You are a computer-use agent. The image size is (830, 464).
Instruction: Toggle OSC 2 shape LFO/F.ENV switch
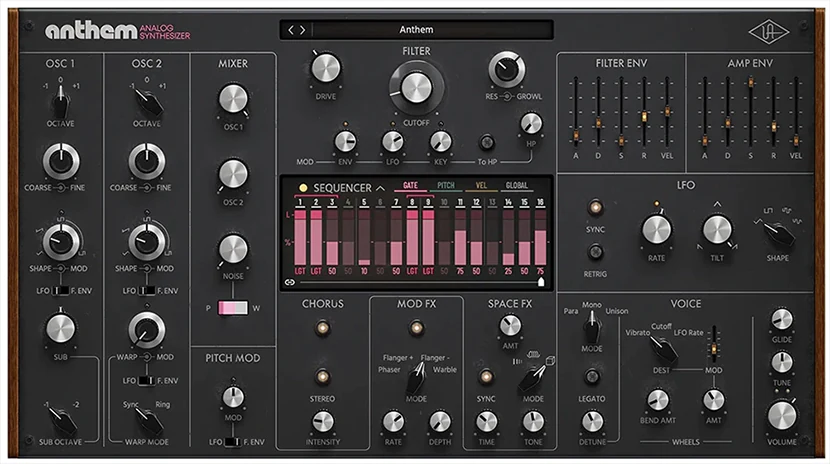(147, 291)
